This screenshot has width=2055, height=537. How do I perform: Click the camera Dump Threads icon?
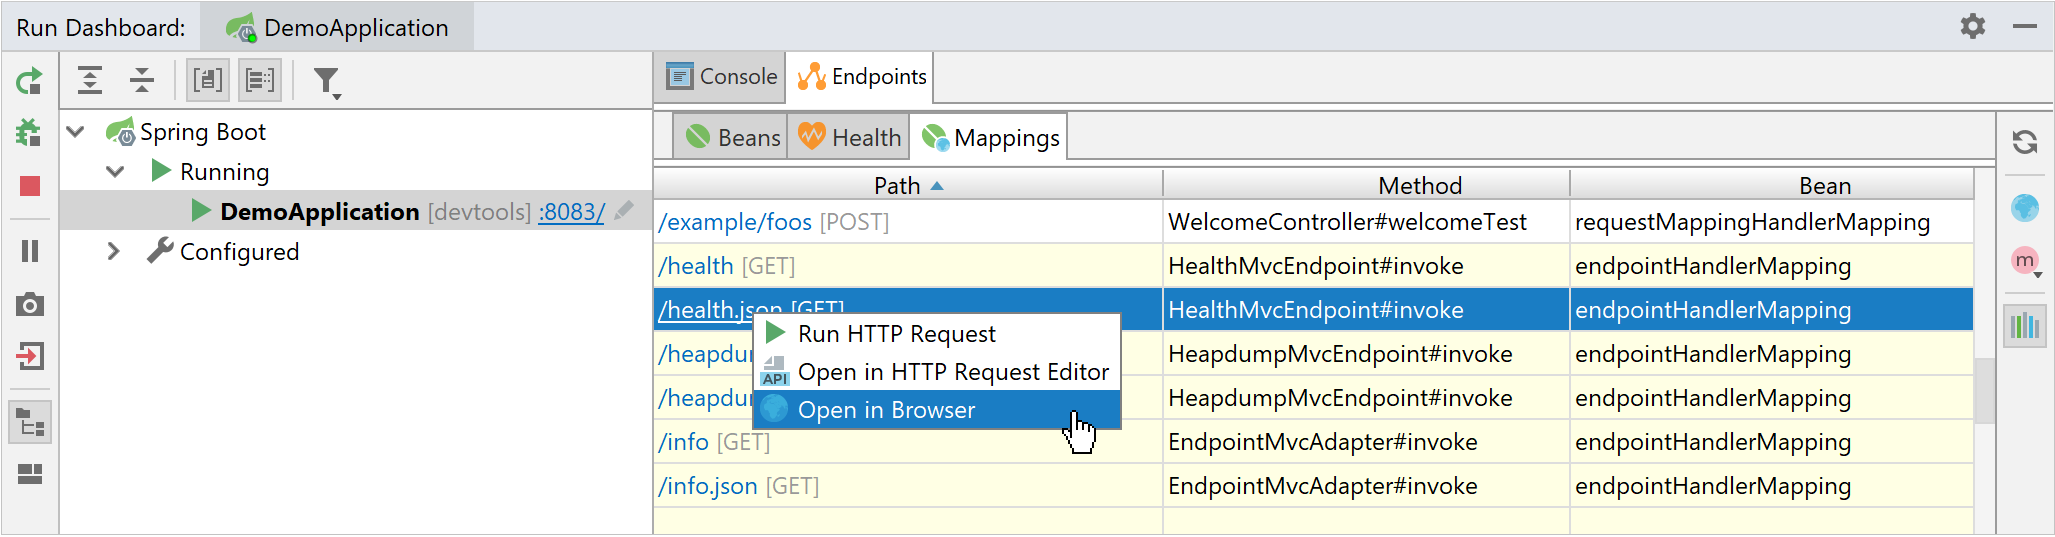(x=30, y=304)
